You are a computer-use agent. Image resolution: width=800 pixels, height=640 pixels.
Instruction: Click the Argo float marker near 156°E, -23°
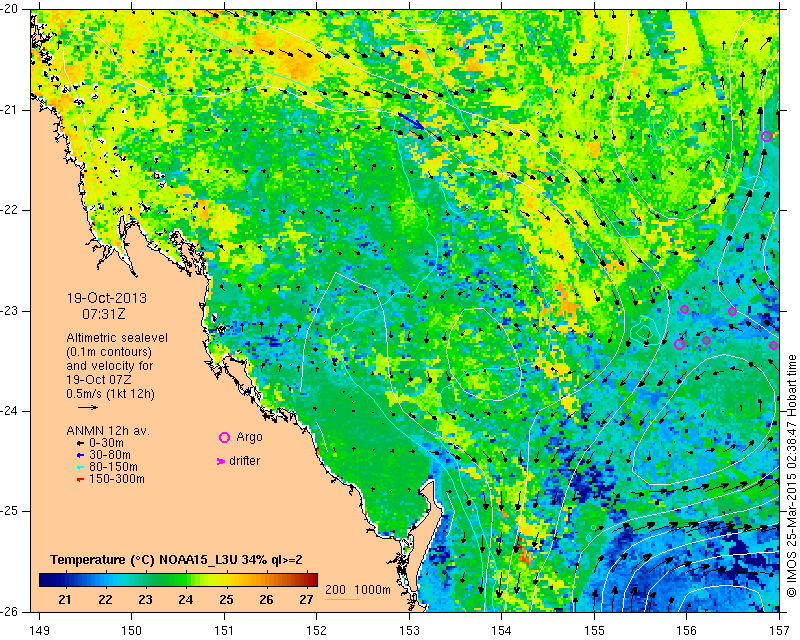[x=685, y=310]
